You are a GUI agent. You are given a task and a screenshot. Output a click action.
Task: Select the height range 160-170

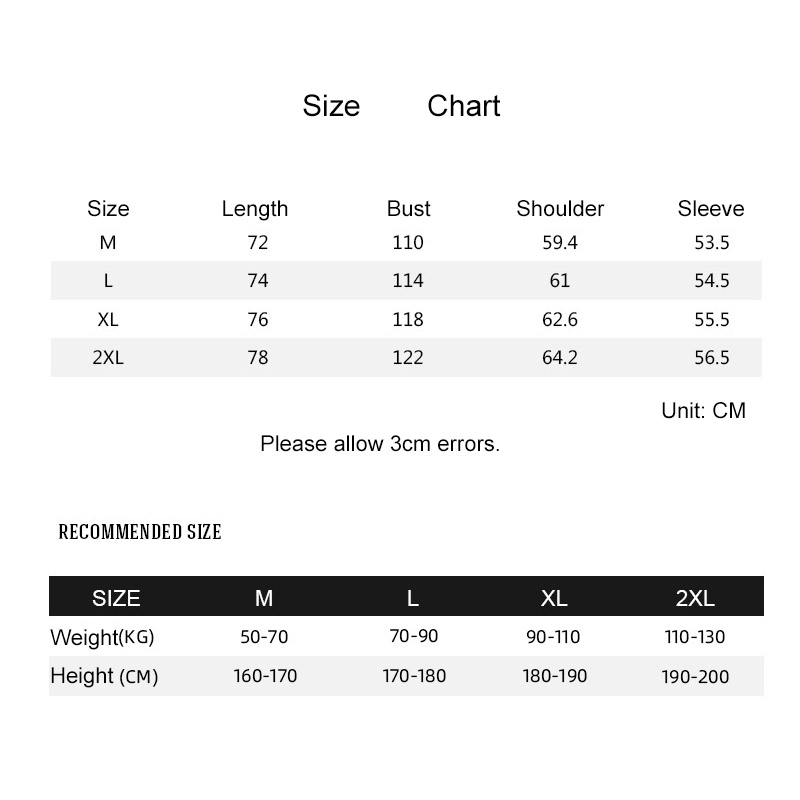[265, 677]
